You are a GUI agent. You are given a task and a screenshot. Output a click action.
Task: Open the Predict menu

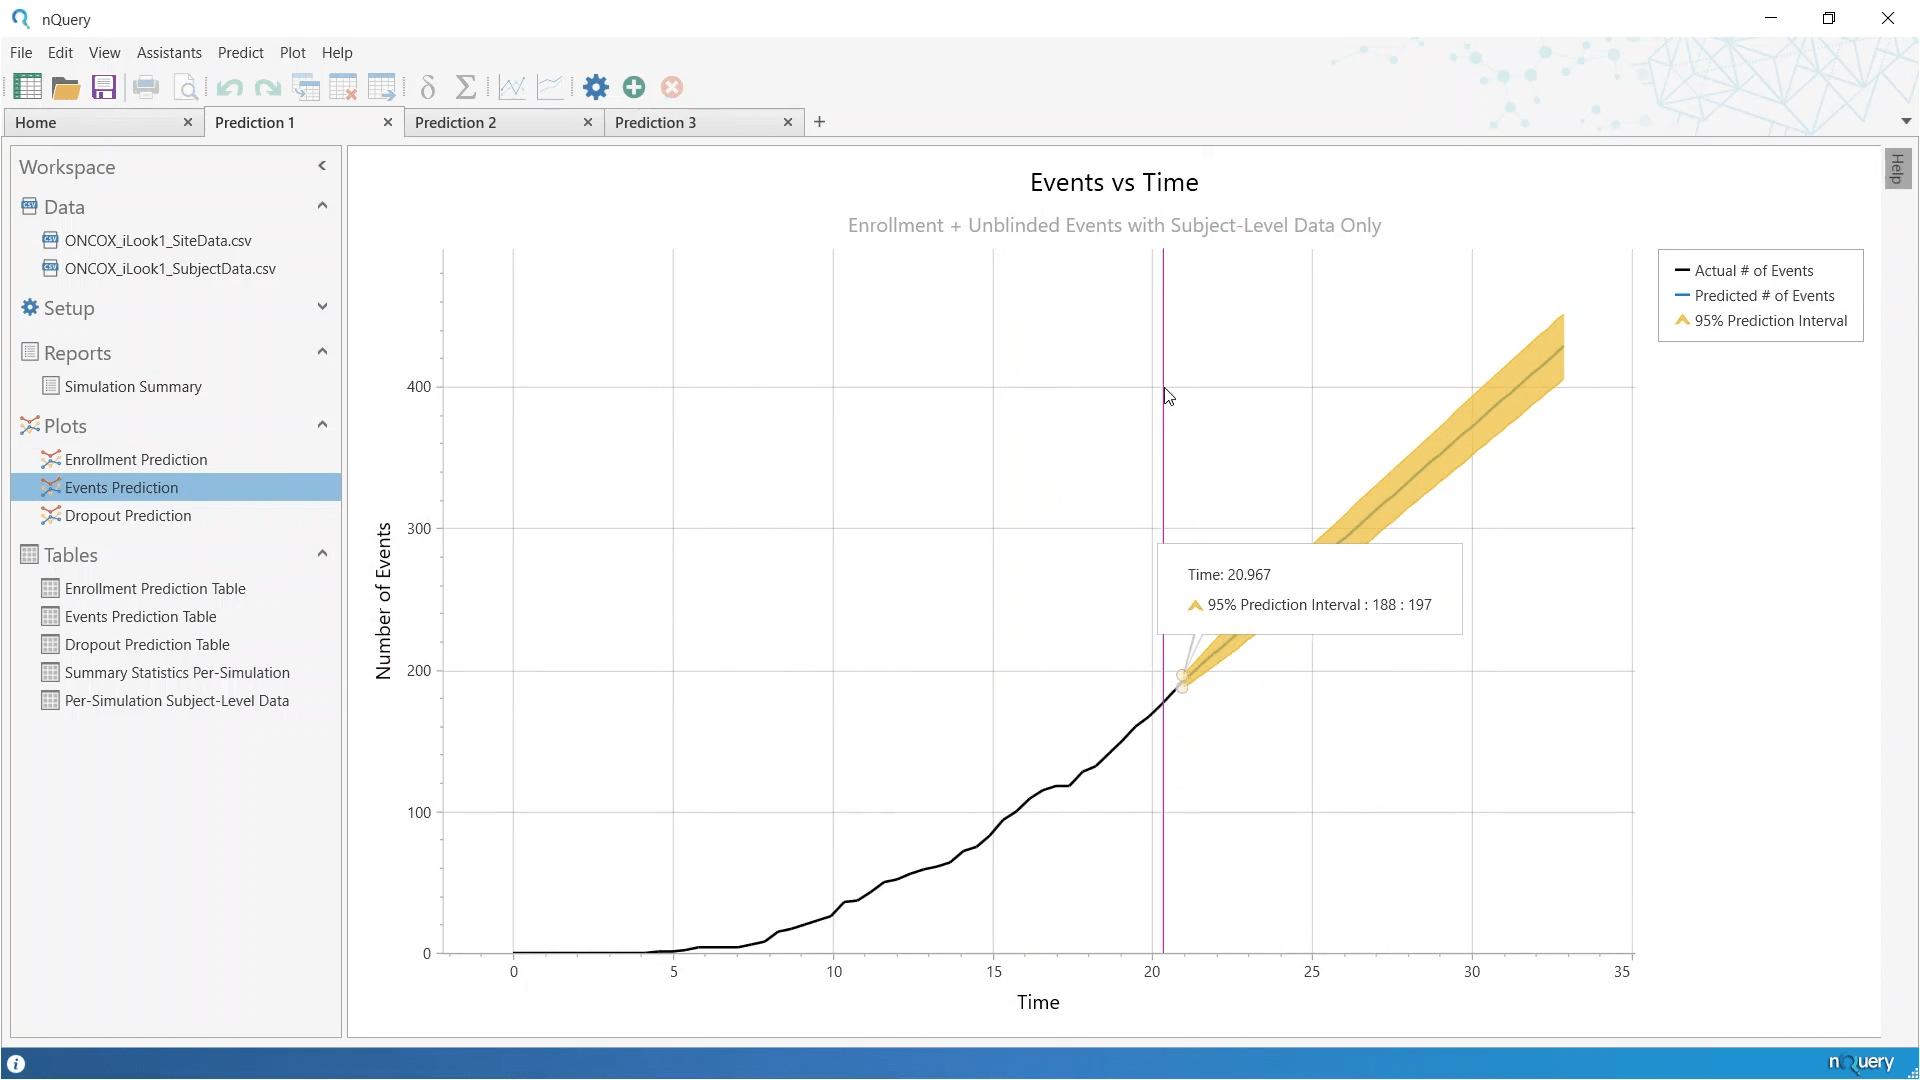(240, 53)
